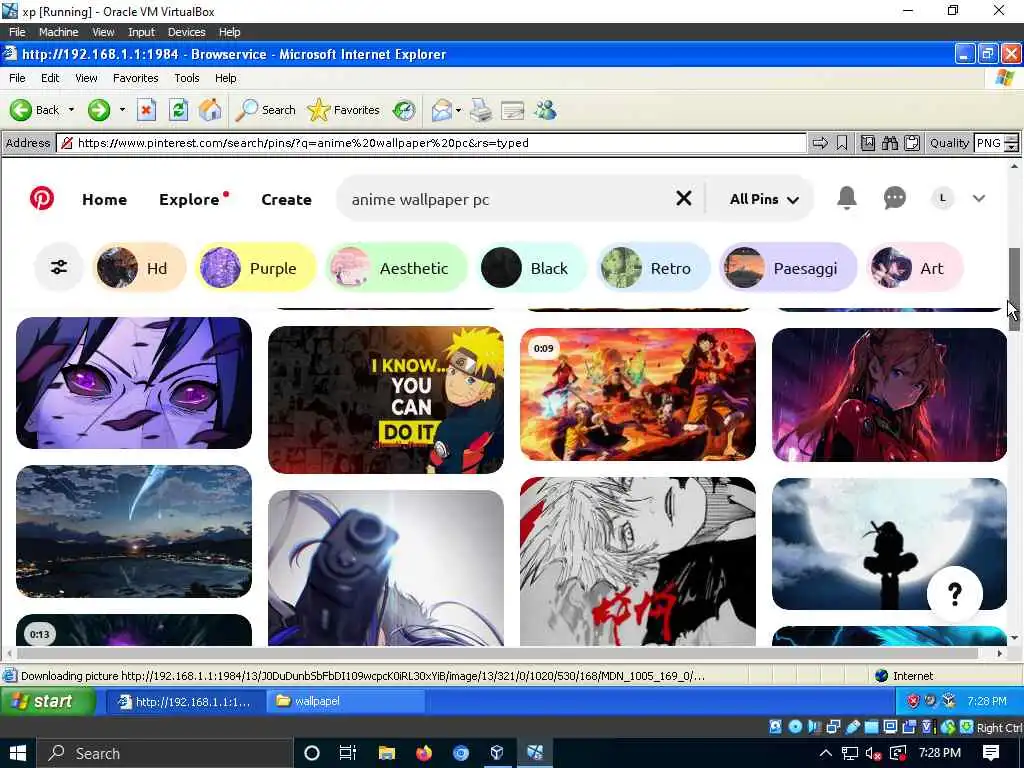Screen dimensions: 1024x768
Task: Open the red-haired girl in rain pin
Action: pos(889,394)
